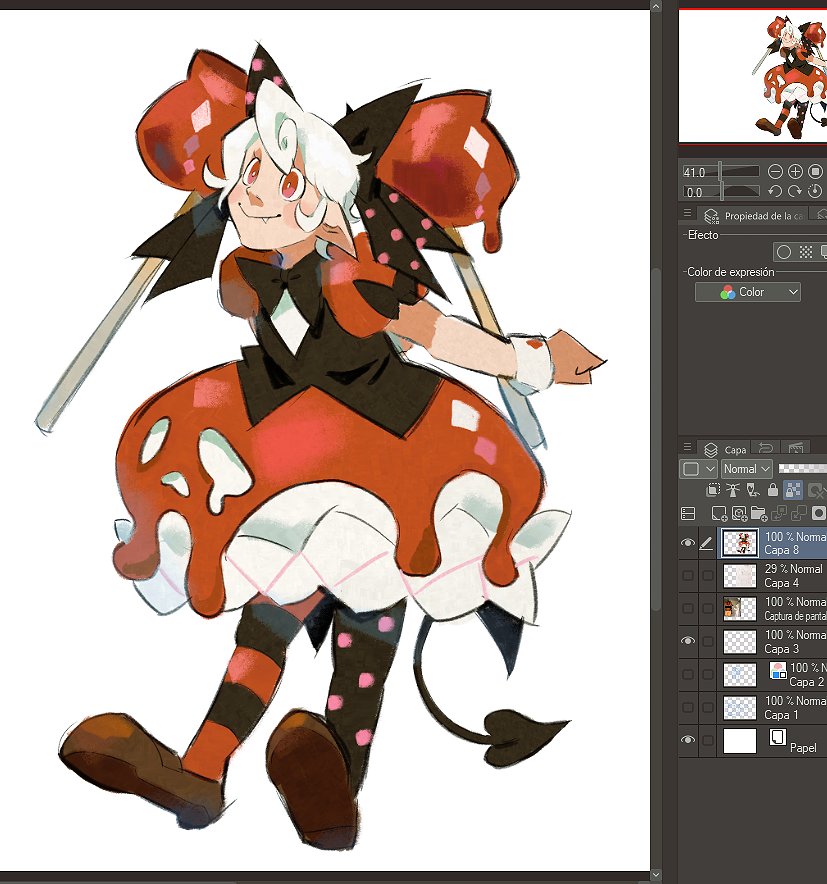Screen dimensions: 827x884
Task: Open the Color expression color dropdown
Action: [x=748, y=292]
